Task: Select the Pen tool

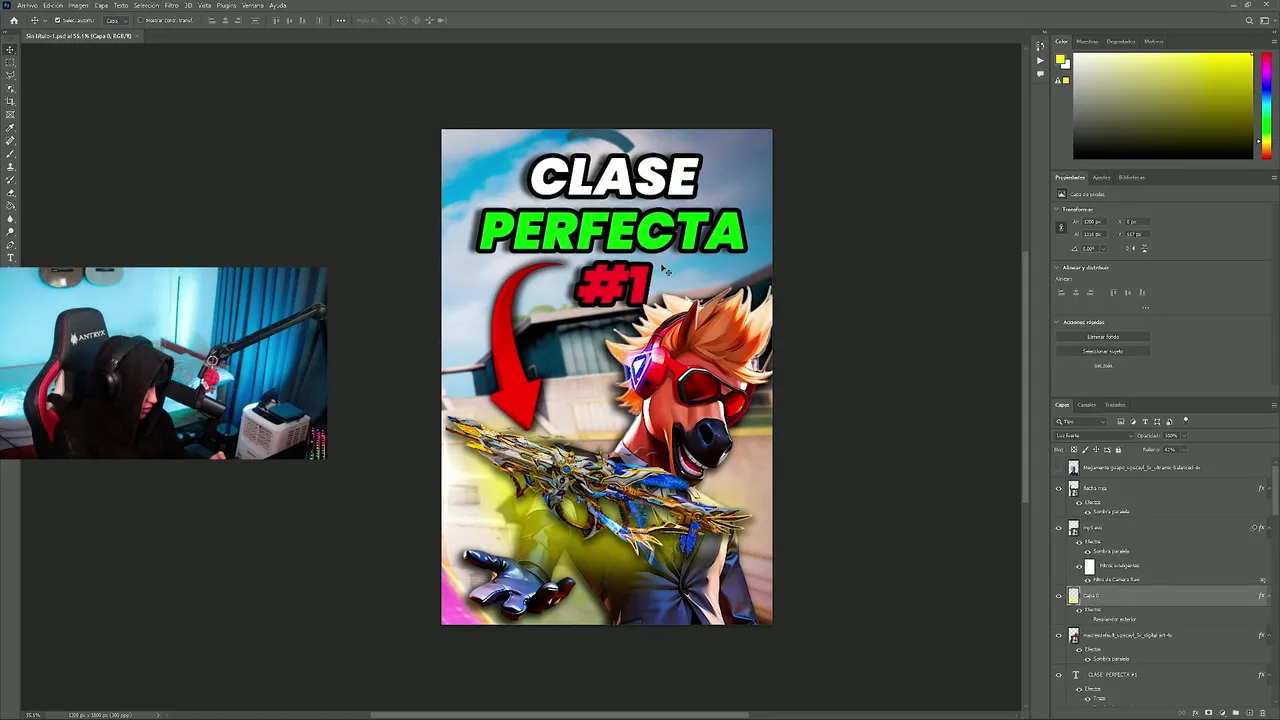Action: (11, 244)
